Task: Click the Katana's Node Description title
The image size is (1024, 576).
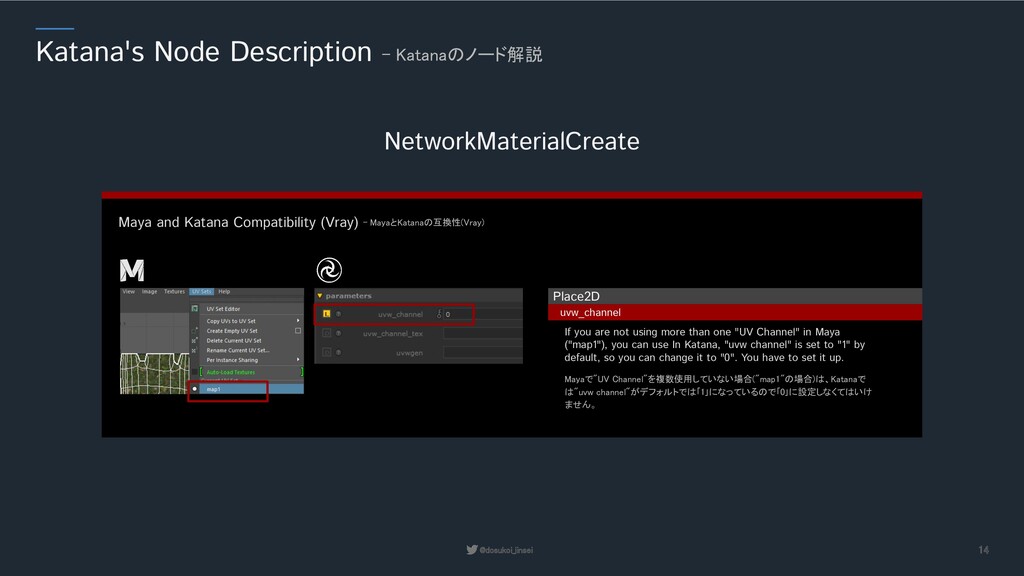Action: pyautogui.click(x=204, y=52)
